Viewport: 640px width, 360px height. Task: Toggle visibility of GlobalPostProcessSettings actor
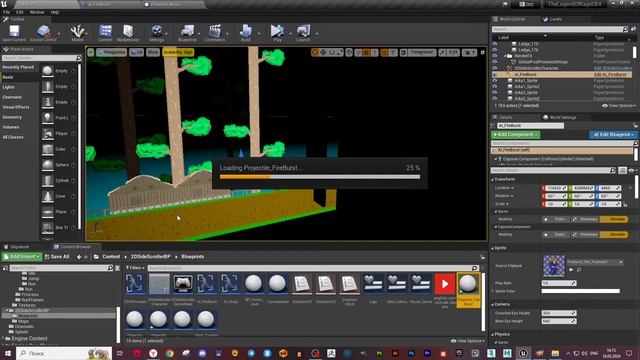tap(495, 62)
